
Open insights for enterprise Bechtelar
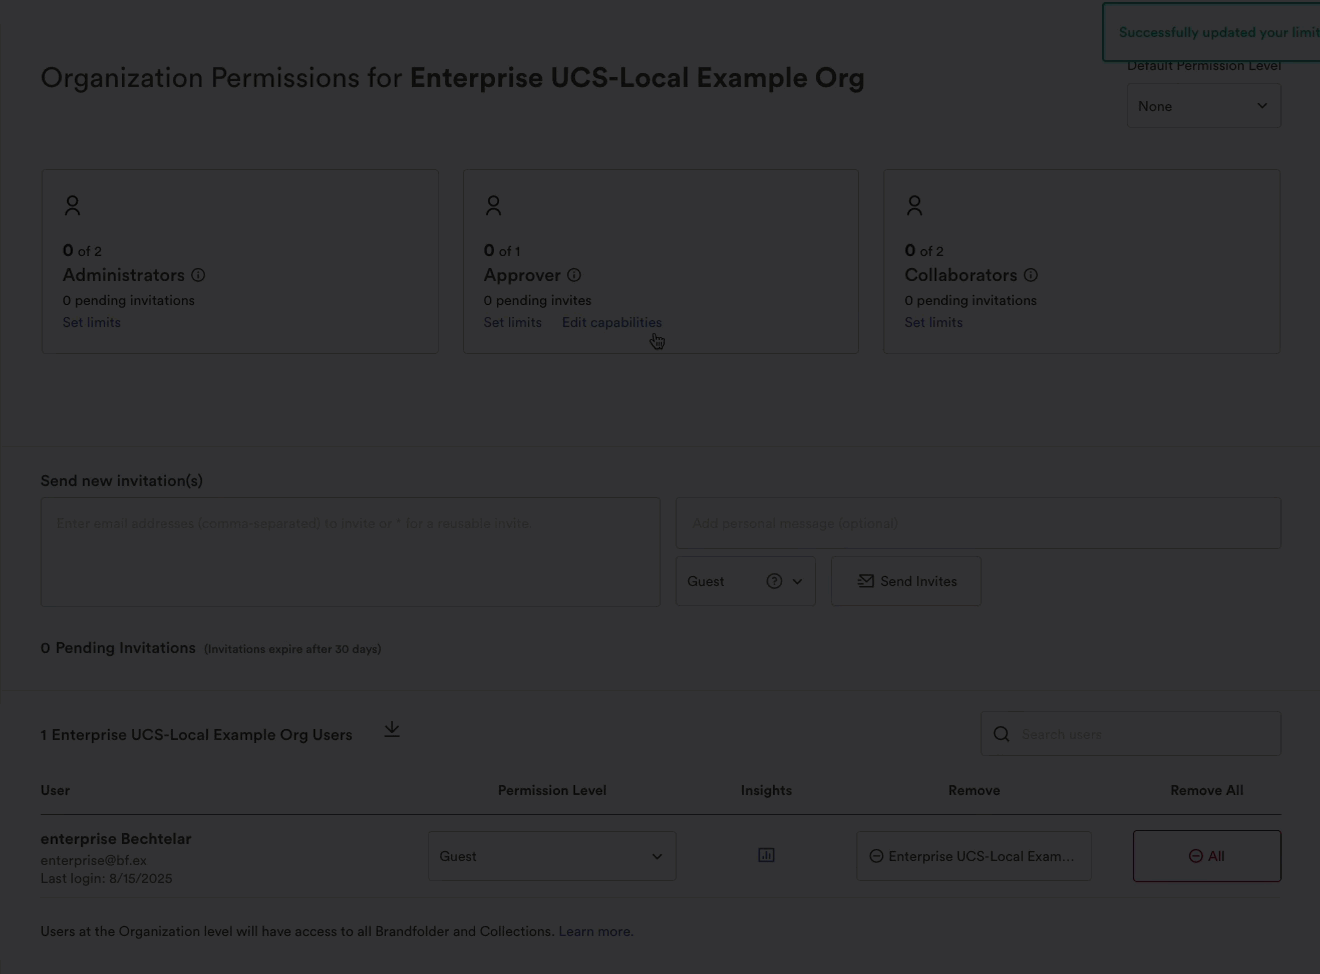pyautogui.click(x=766, y=855)
